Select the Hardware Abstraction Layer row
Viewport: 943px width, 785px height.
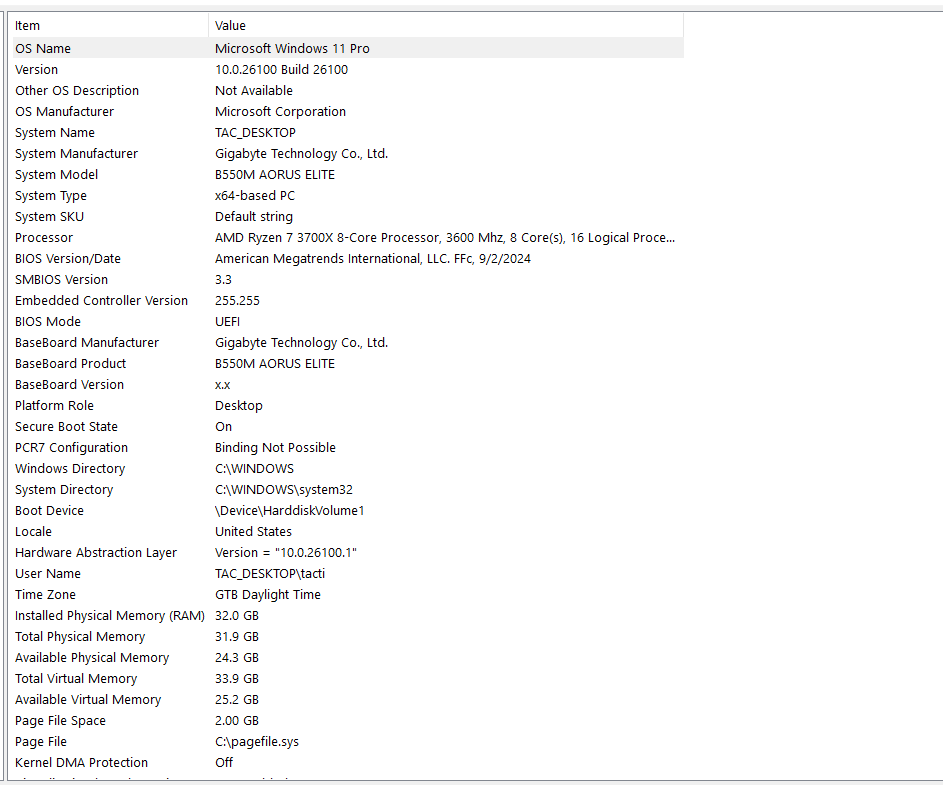point(348,553)
